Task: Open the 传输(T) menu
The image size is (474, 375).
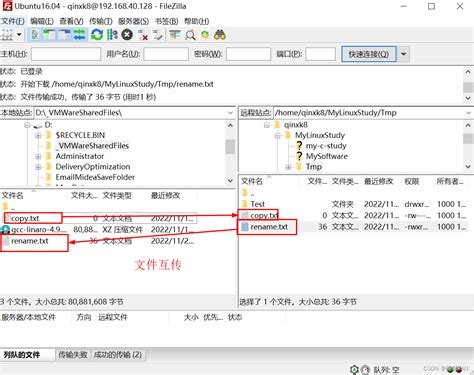Action: [100, 21]
